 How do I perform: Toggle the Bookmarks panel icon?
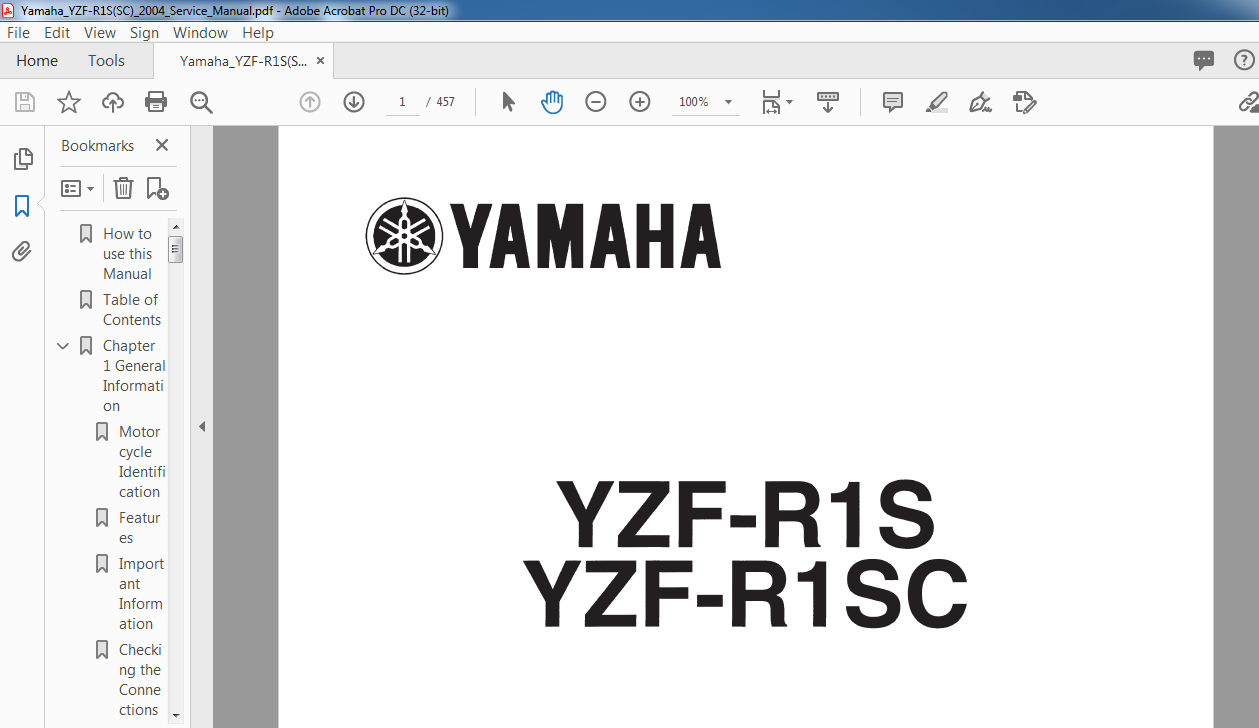22,206
